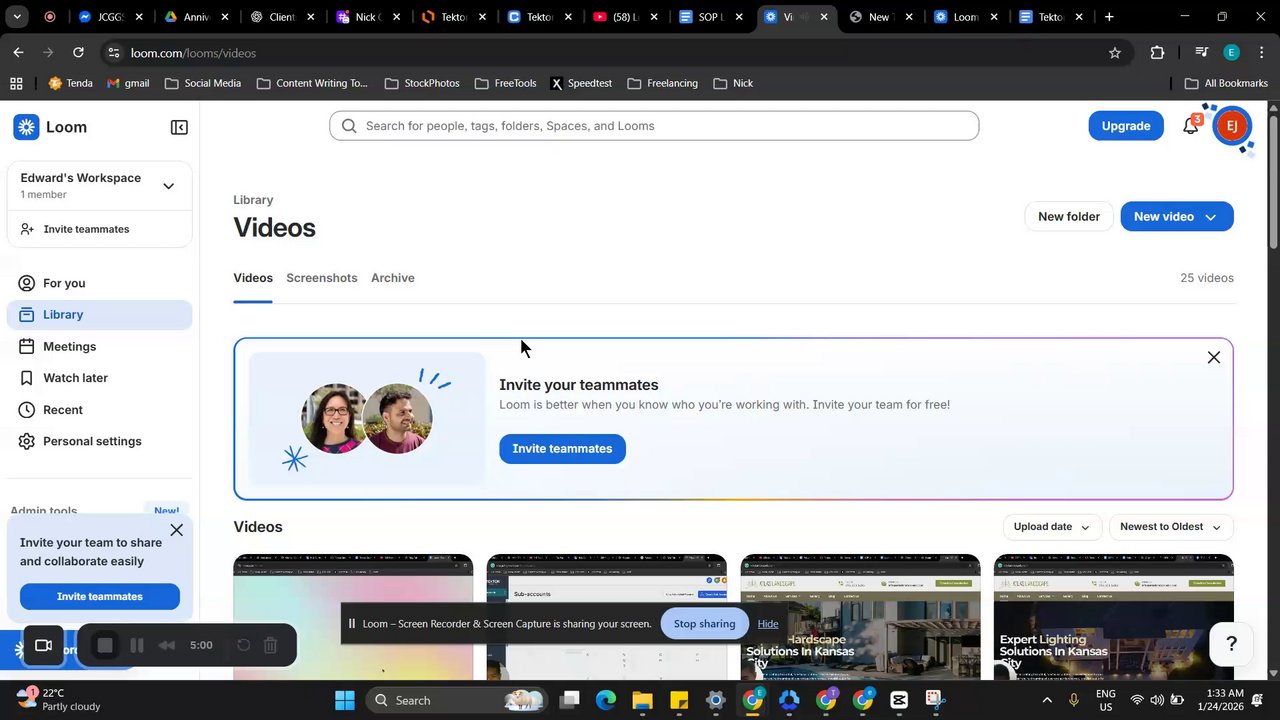View site information icon in address bar
Image resolution: width=1280 pixels, height=720 pixels.
(x=113, y=53)
